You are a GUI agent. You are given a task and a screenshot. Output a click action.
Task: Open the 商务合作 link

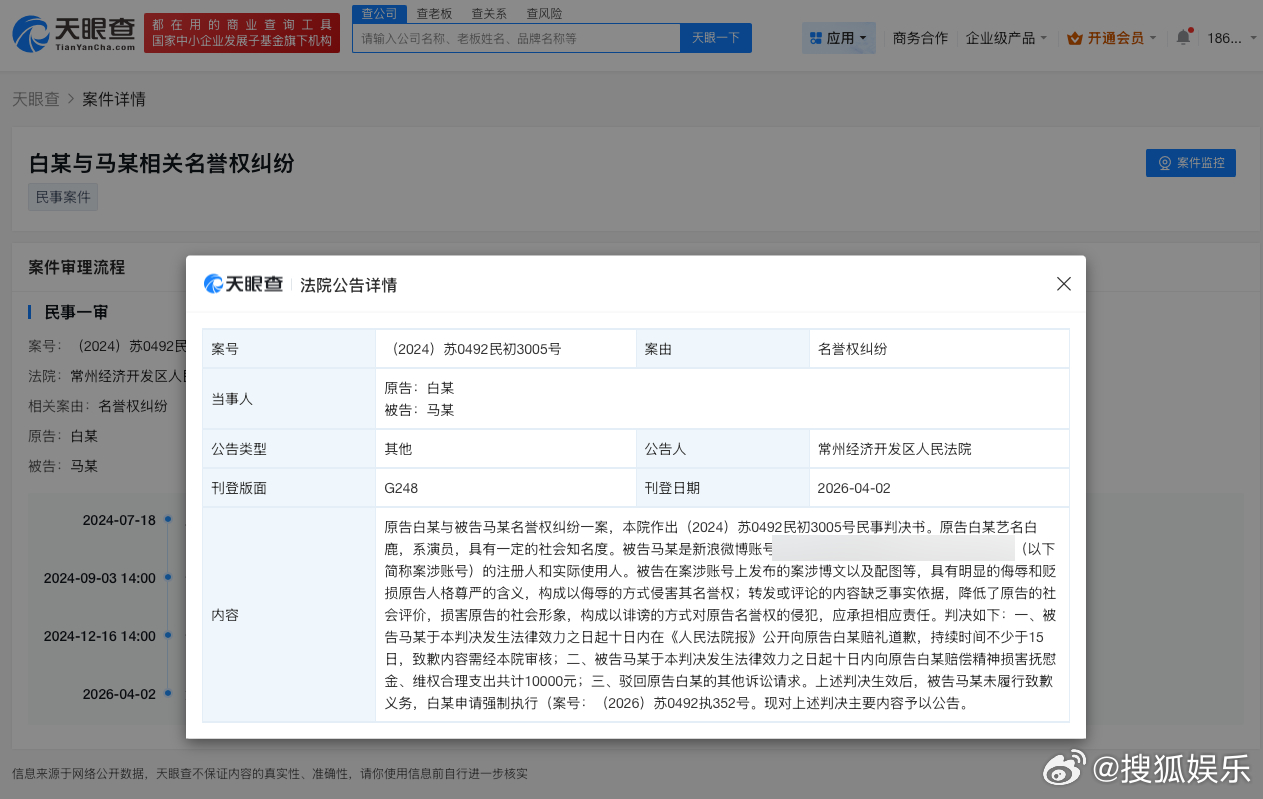(920, 38)
